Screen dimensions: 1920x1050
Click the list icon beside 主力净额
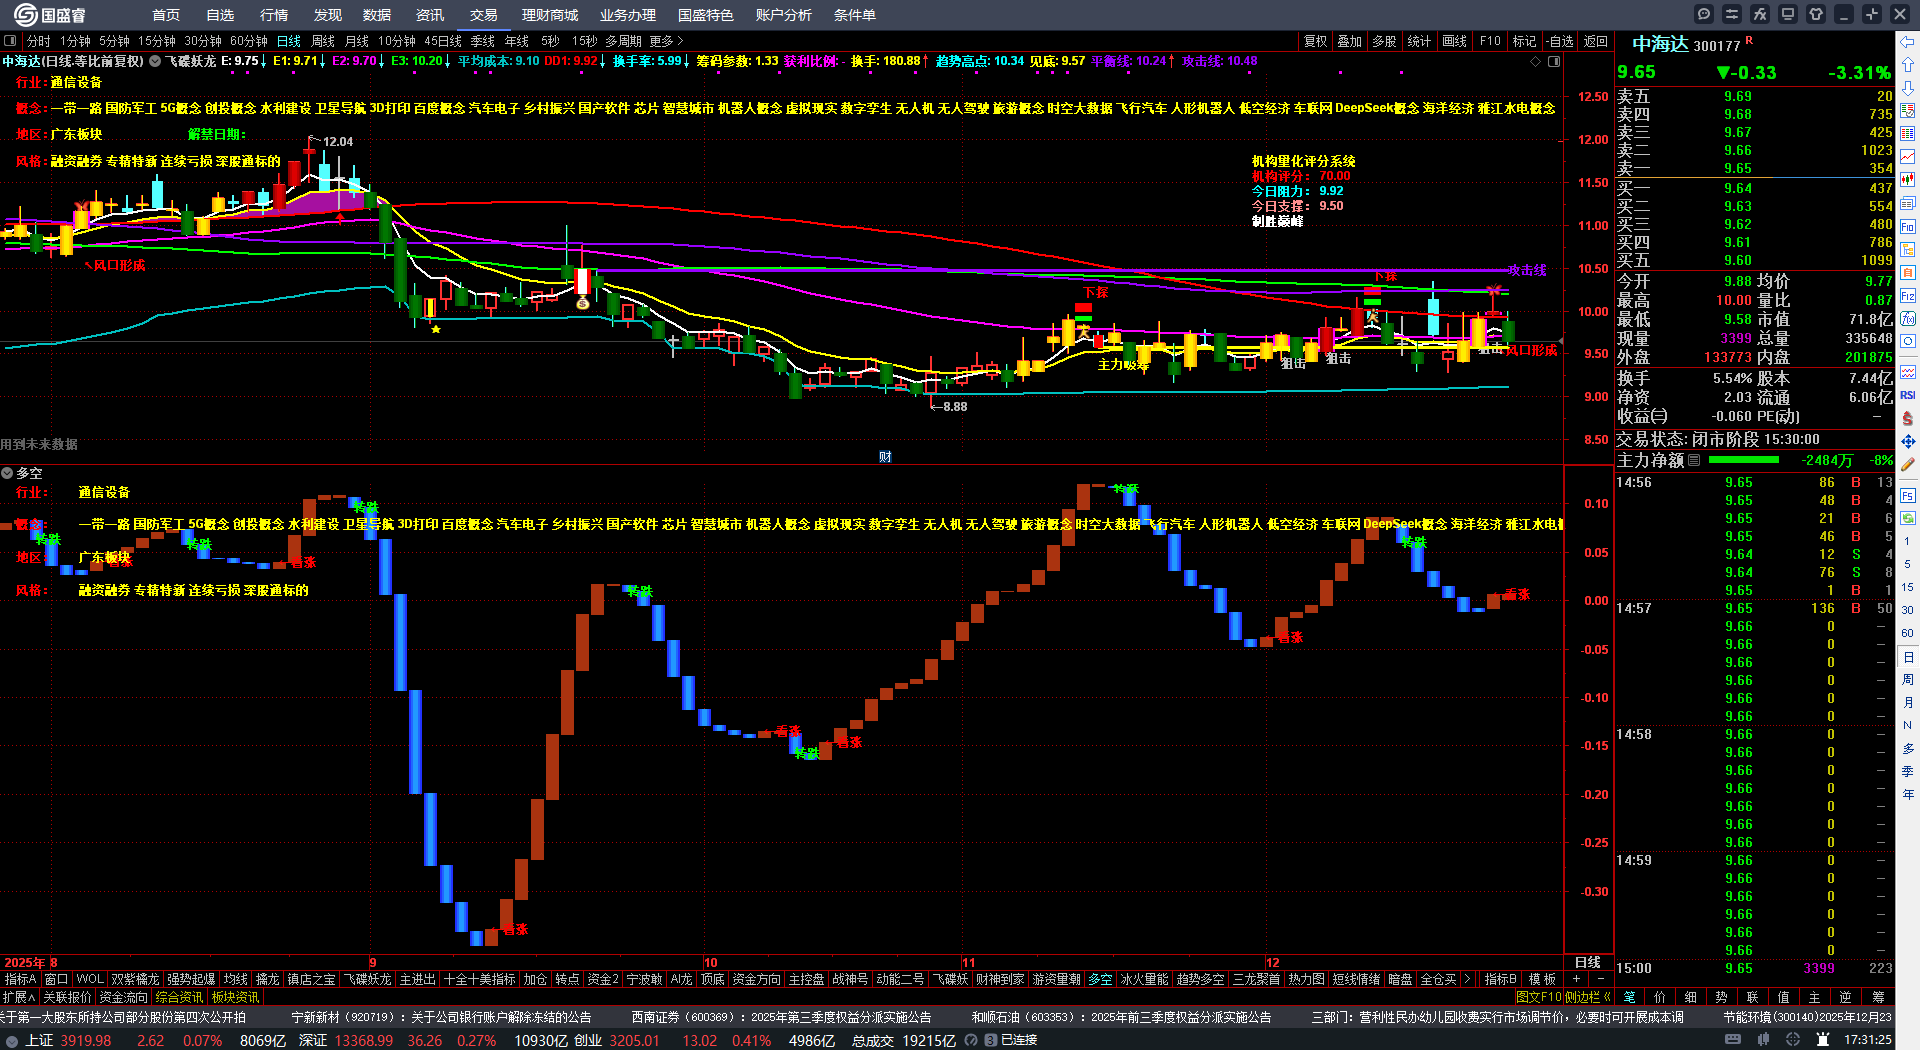1694,460
